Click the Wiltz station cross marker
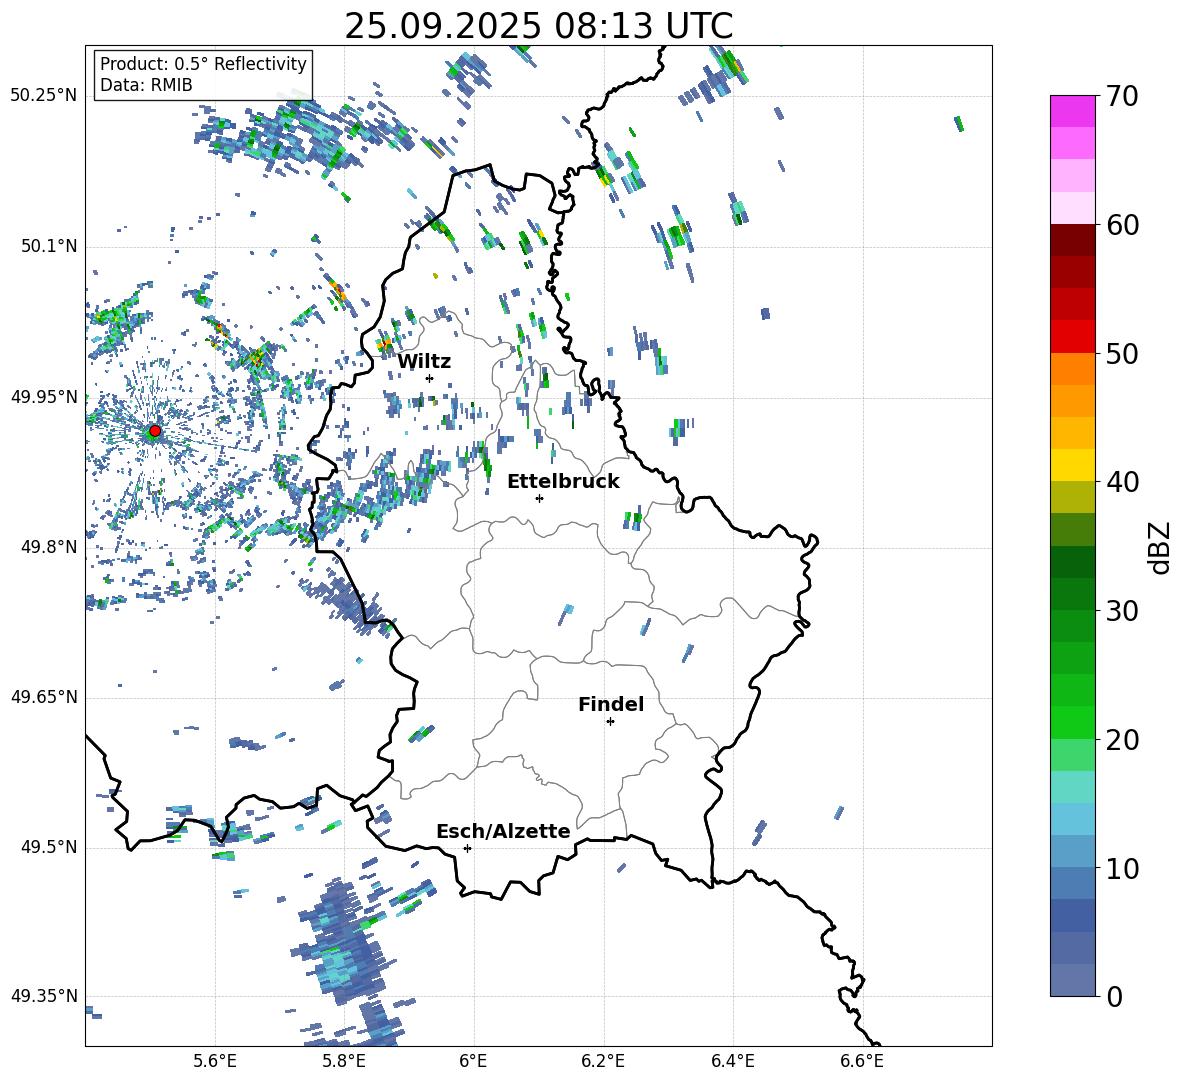This screenshot has height=1081, width=1184. point(430,378)
